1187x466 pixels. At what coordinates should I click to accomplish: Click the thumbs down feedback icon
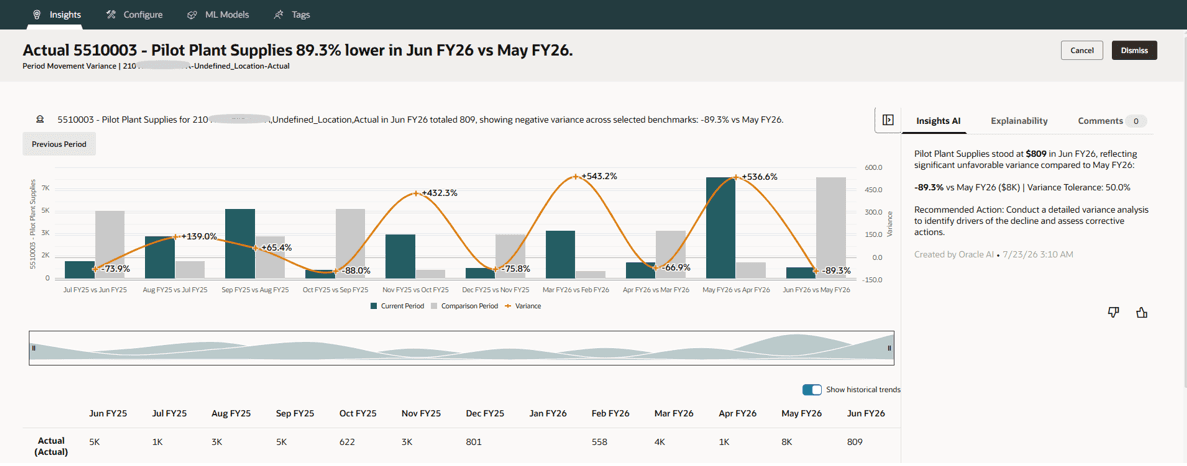click(x=1113, y=312)
